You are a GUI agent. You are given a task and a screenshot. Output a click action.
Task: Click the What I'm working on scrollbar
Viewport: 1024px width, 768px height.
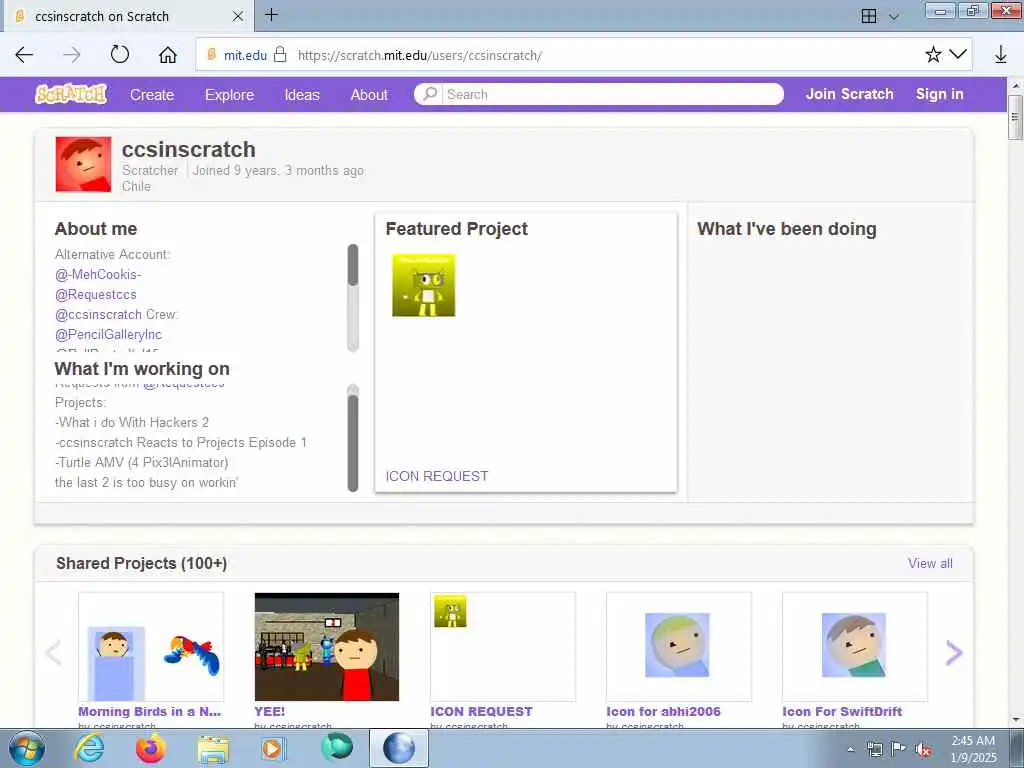pyautogui.click(x=353, y=443)
